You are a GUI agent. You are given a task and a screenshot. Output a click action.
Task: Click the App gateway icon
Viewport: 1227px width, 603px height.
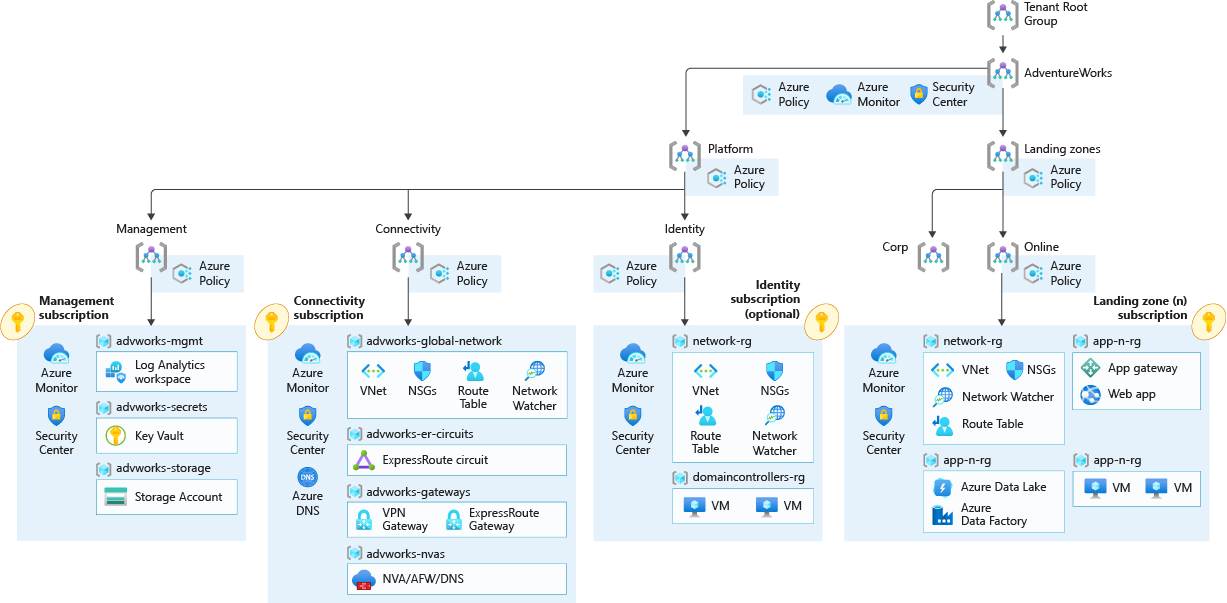[x=1090, y=368]
